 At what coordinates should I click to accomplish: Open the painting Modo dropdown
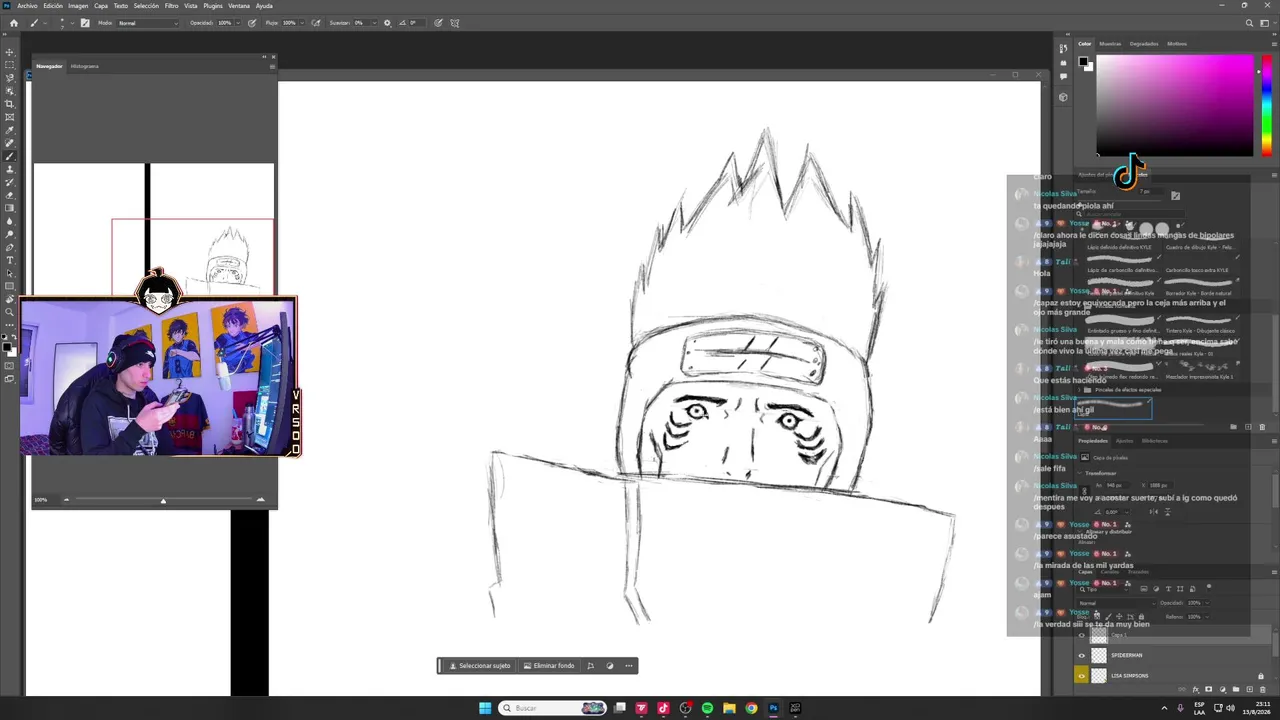147,23
